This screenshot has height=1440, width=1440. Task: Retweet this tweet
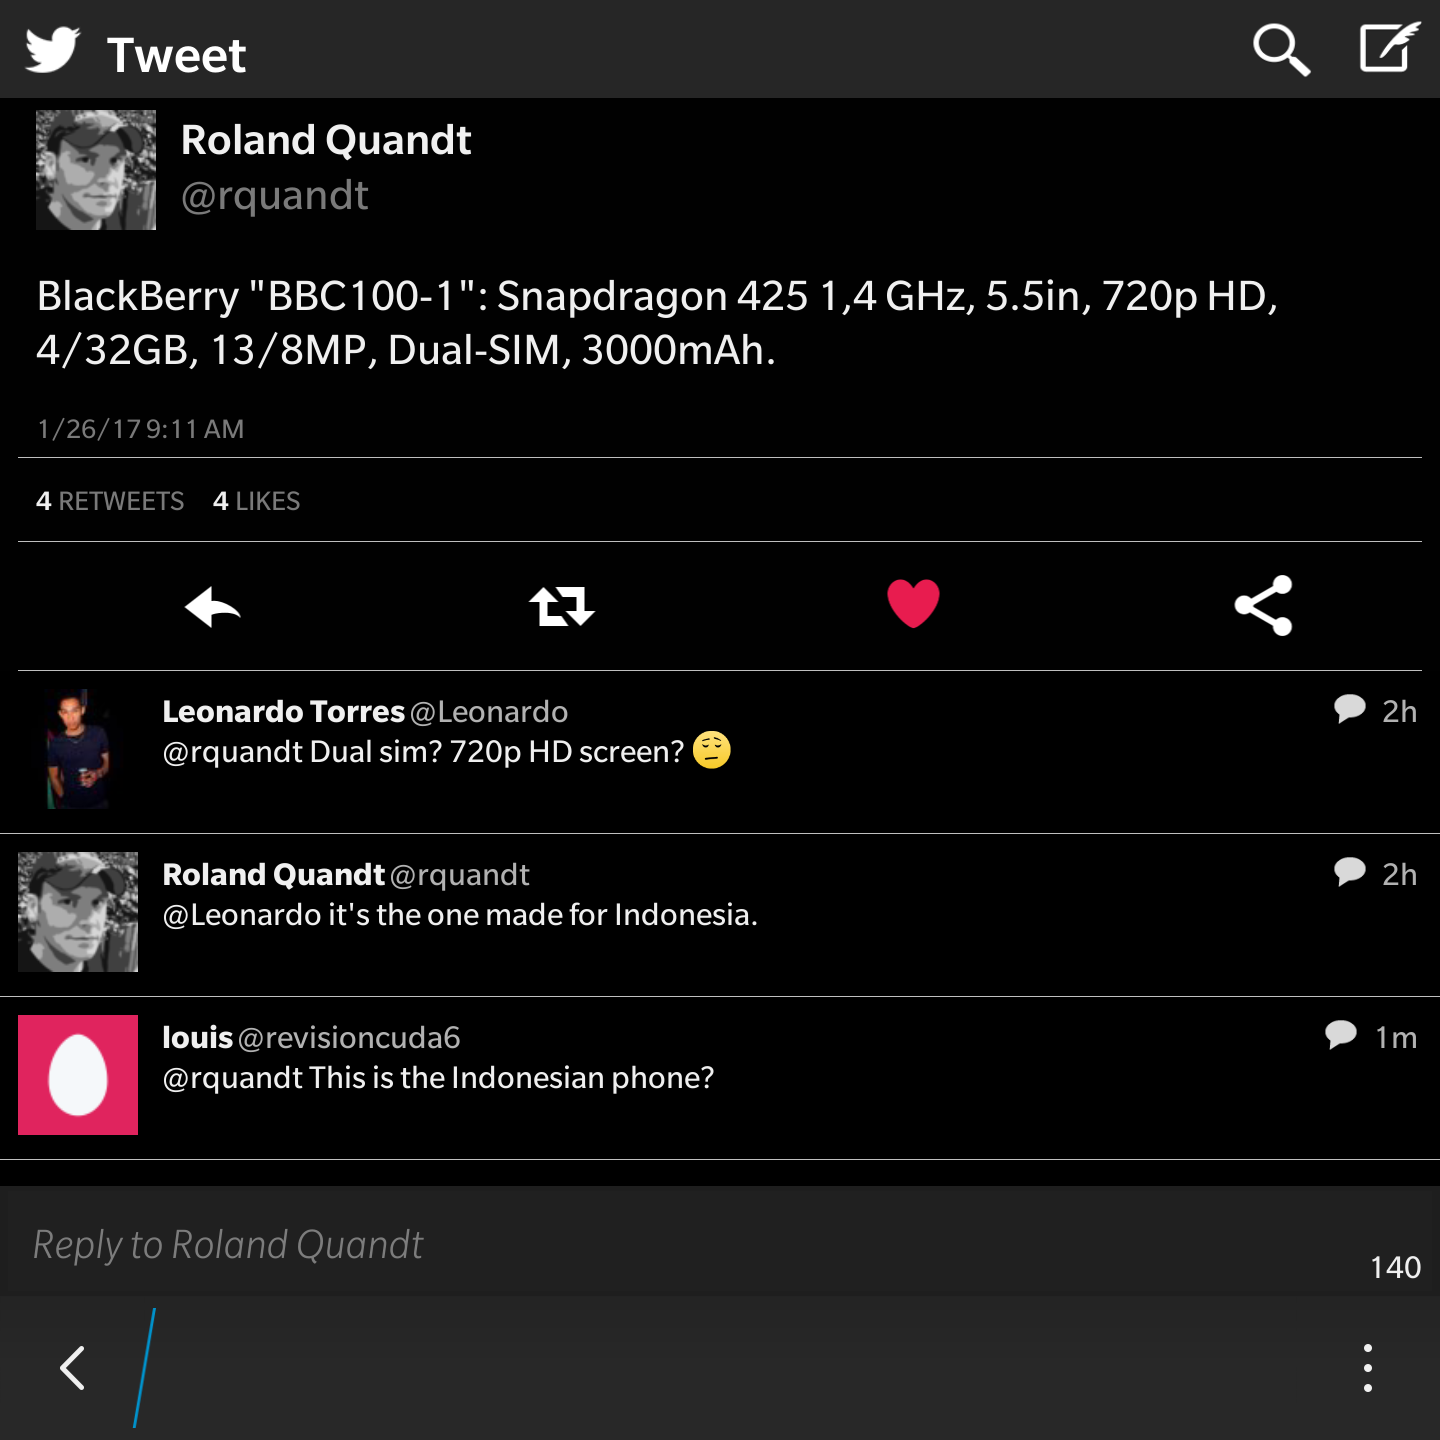click(562, 606)
